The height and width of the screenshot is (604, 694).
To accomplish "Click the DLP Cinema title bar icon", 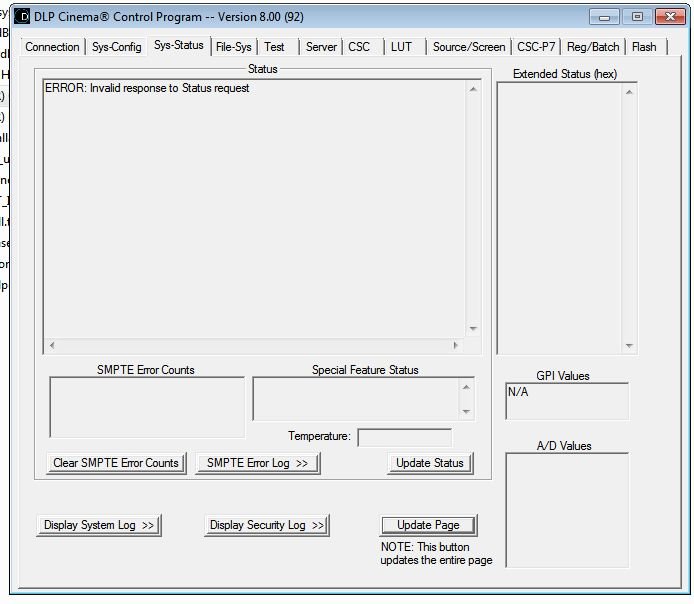I will click(x=22, y=17).
